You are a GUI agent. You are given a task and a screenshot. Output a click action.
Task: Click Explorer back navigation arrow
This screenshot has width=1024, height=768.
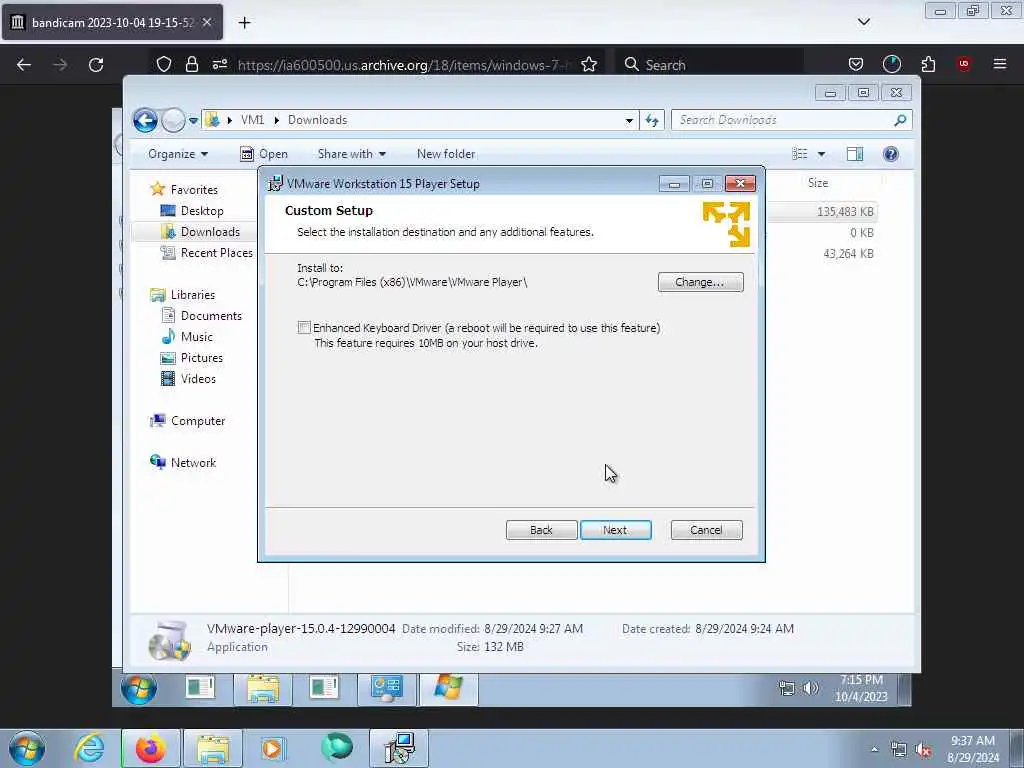point(145,120)
